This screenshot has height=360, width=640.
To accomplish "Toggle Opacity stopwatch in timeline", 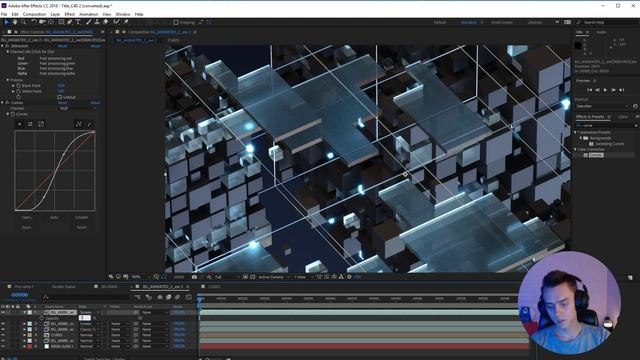I will click(x=41, y=318).
